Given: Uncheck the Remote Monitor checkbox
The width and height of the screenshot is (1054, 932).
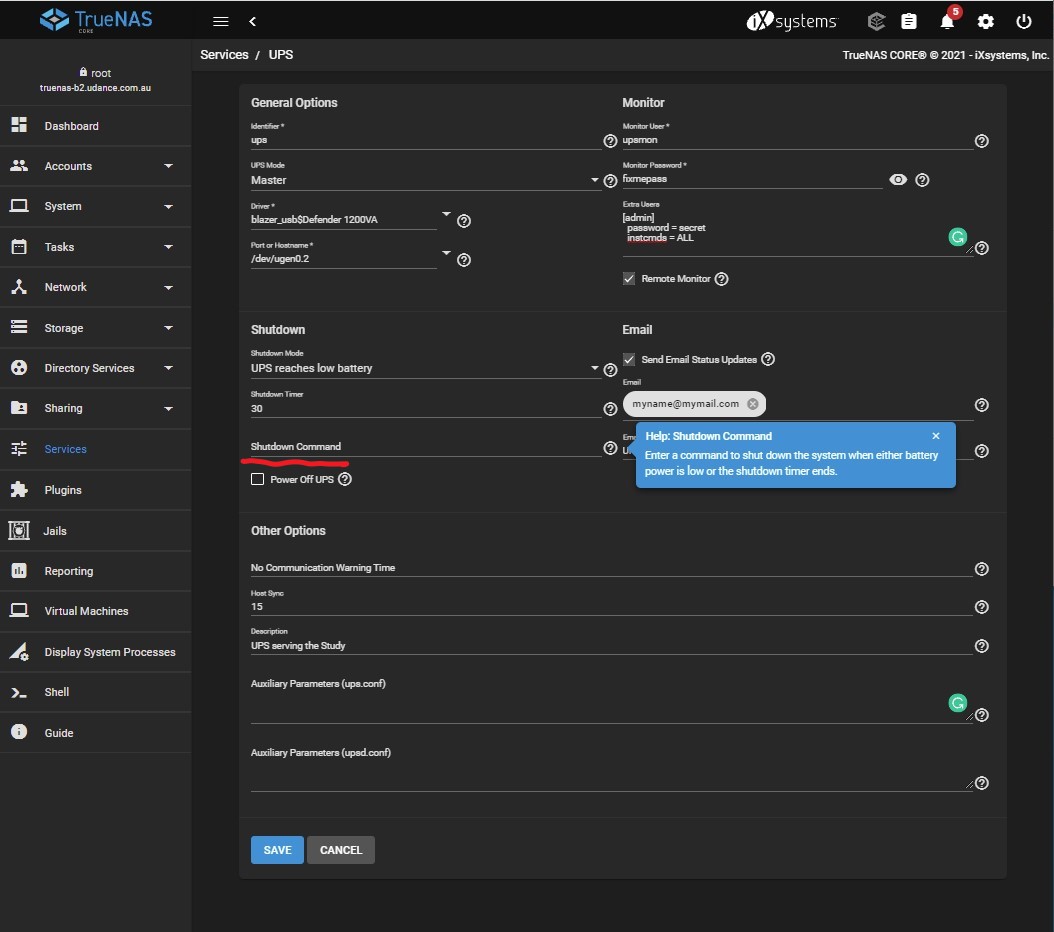Looking at the screenshot, I should [629, 279].
